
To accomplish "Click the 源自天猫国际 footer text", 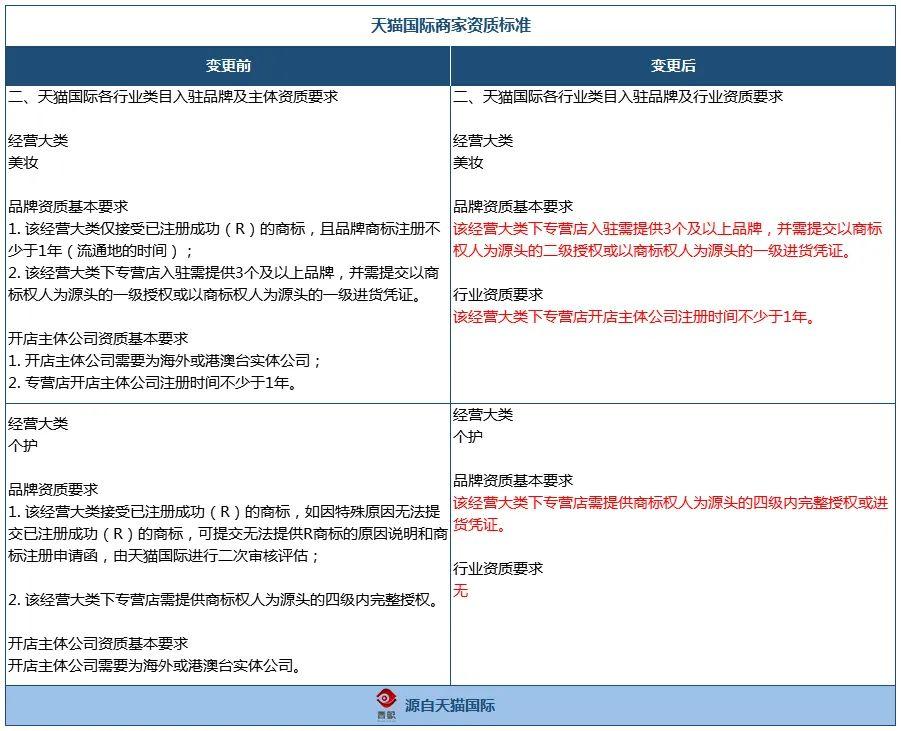I will tap(449, 706).
